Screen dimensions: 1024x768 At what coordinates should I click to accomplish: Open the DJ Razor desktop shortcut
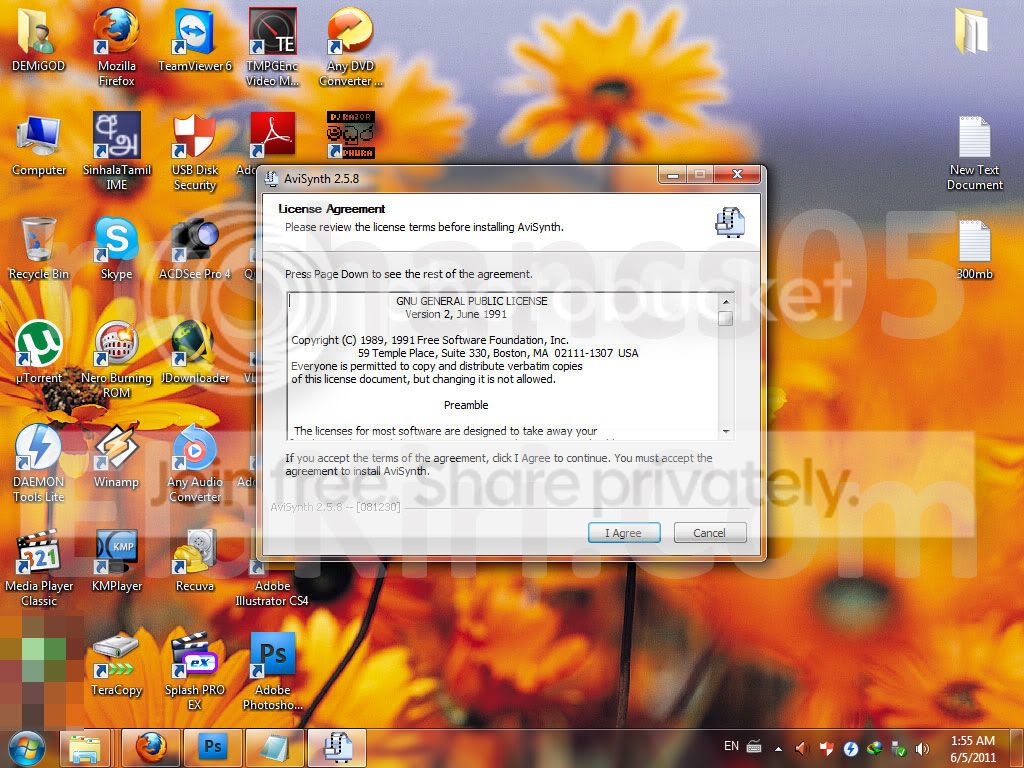click(351, 135)
